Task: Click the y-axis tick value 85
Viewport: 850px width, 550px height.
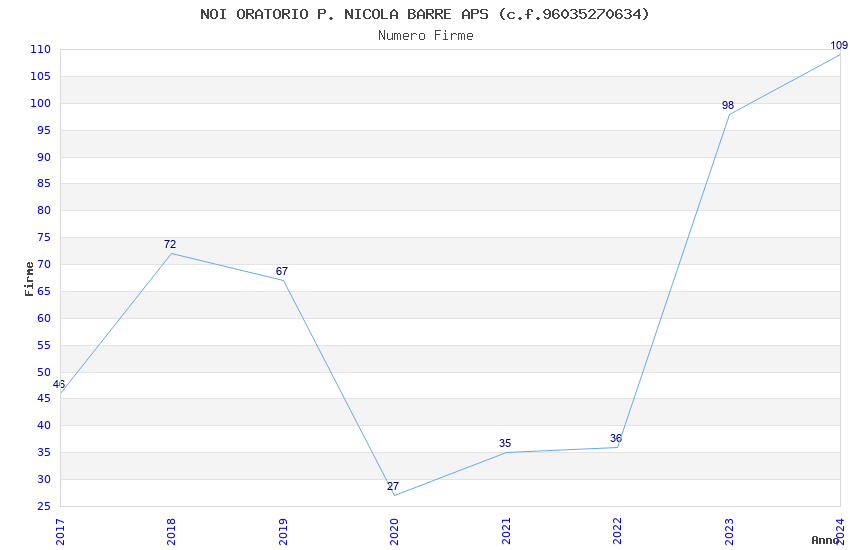Action: pos(44,183)
